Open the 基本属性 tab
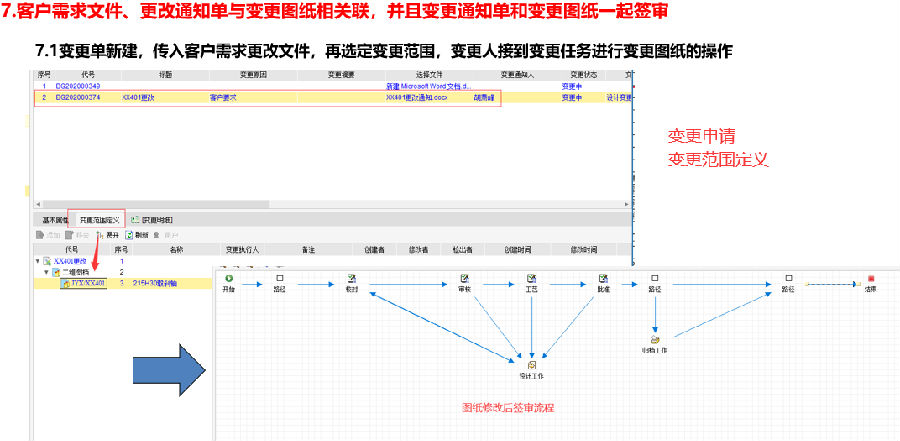The width and height of the screenshot is (900, 441). (55, 220)
